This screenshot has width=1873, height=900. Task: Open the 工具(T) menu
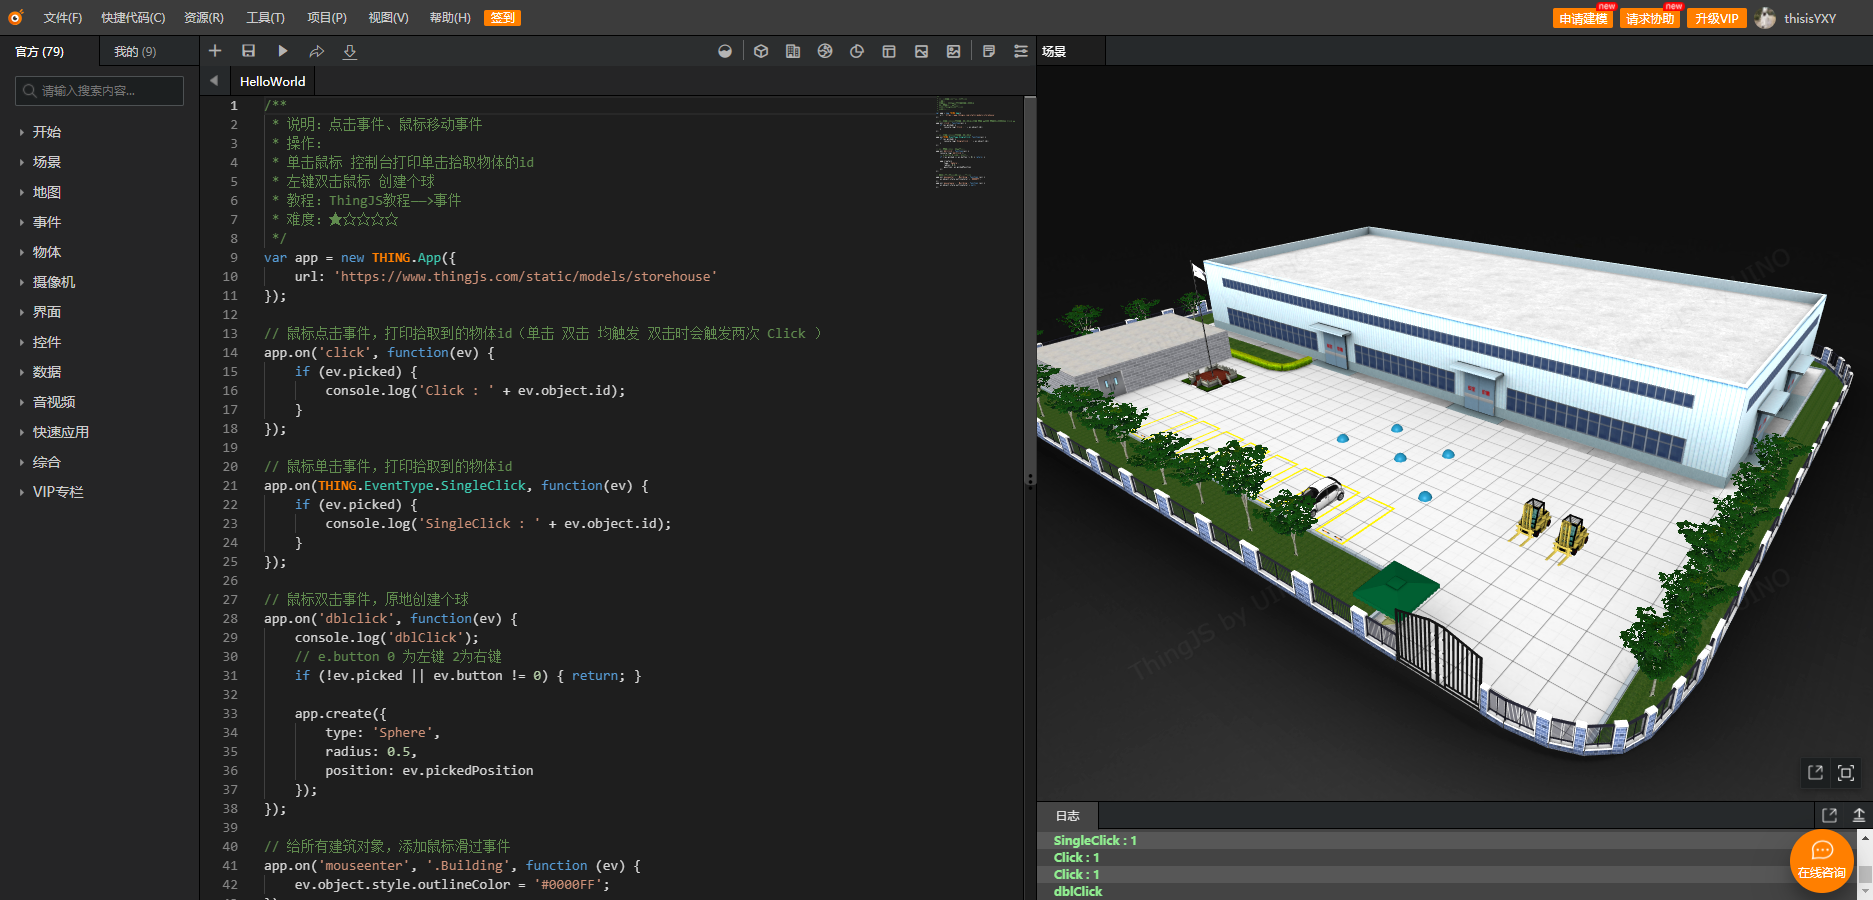(265, 18)
